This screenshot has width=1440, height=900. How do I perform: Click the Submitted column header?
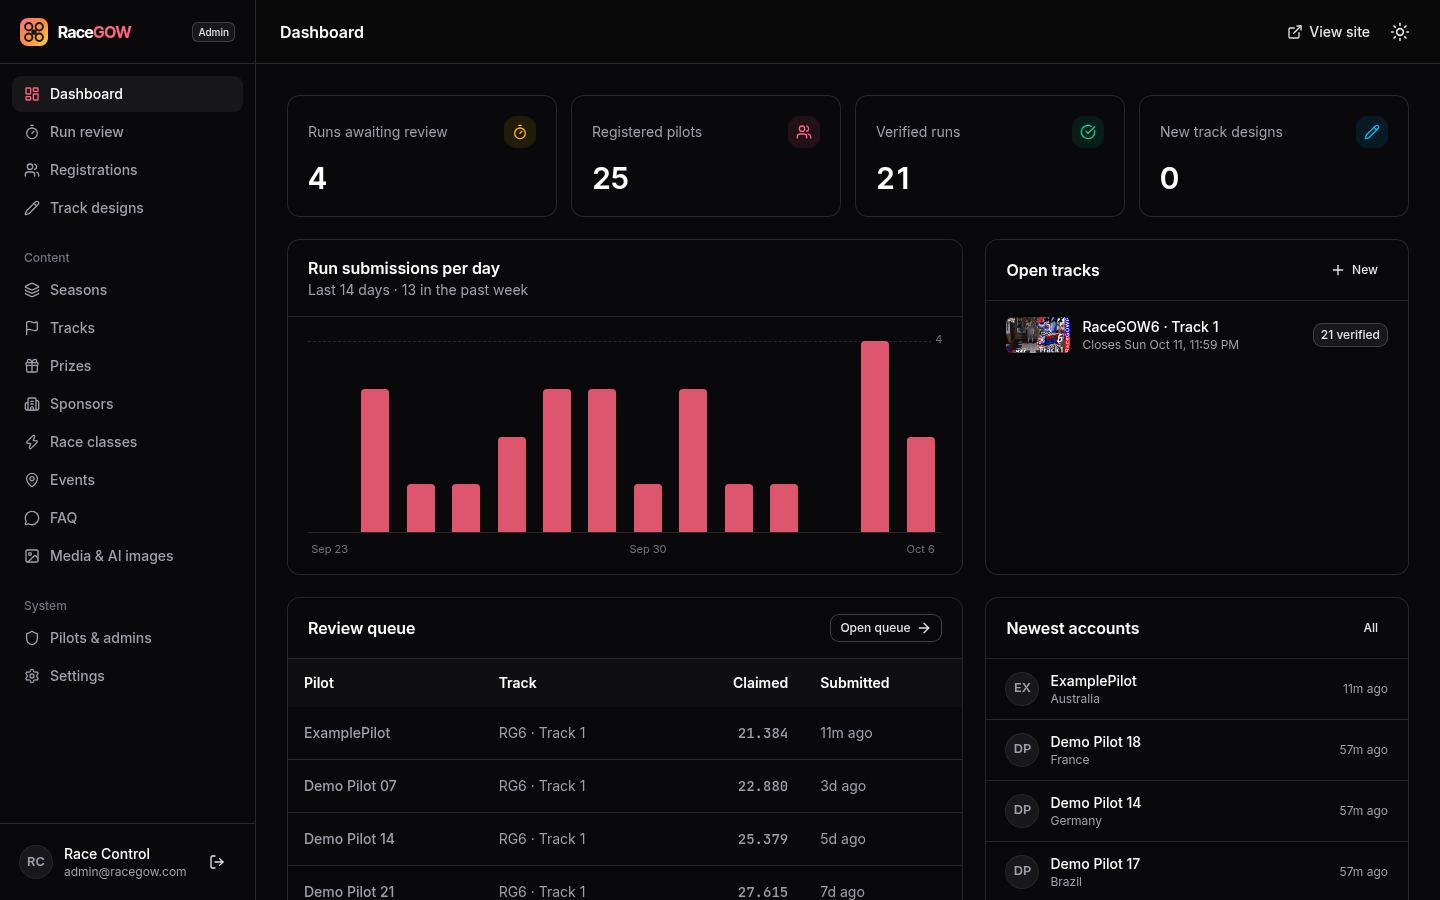[855, 683]
